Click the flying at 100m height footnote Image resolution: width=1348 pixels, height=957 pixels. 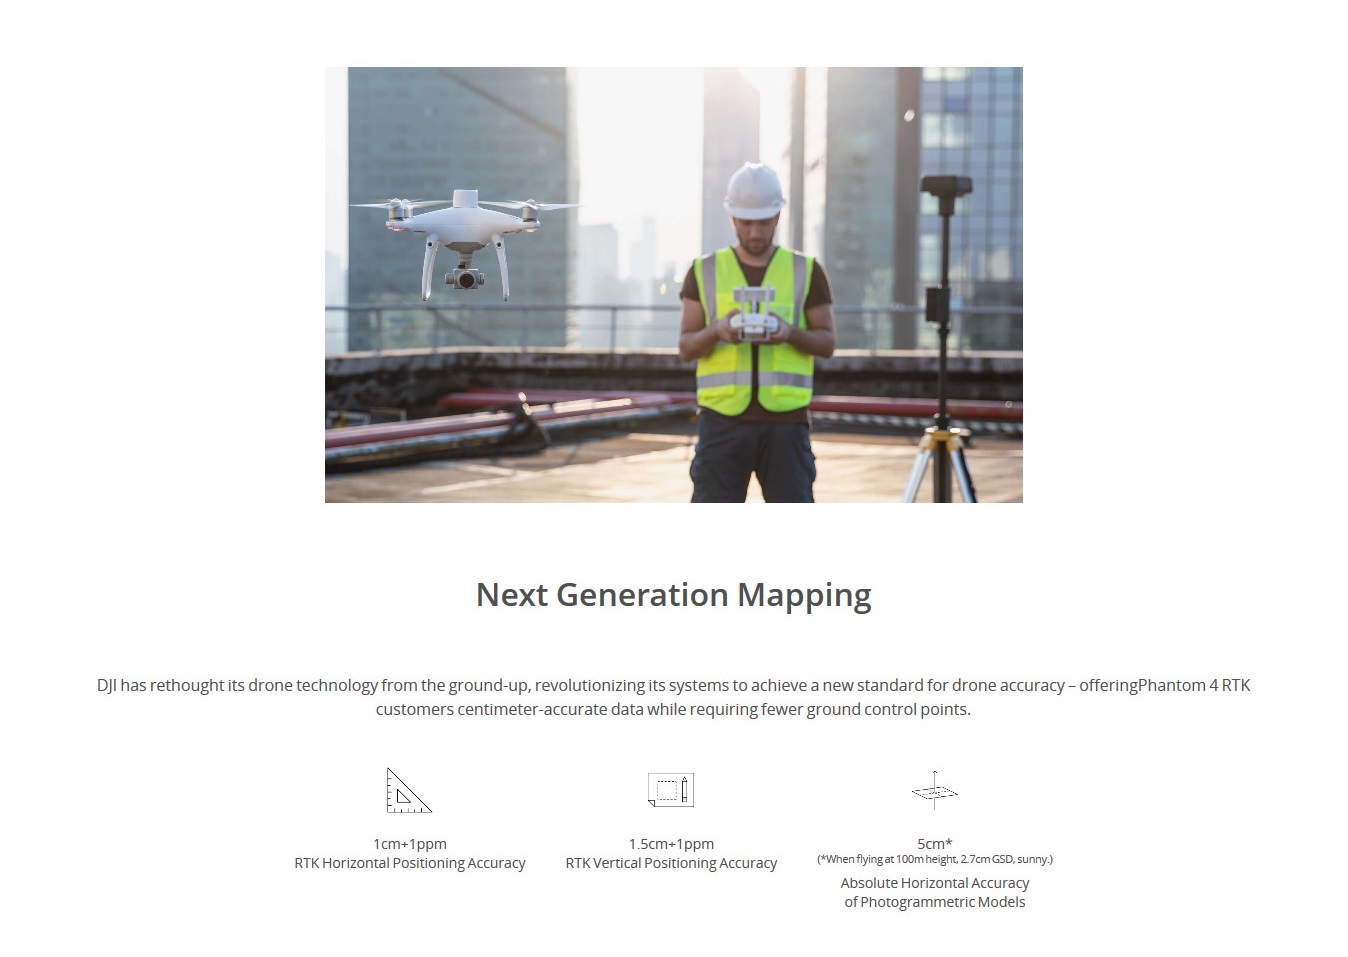(934, 859)
